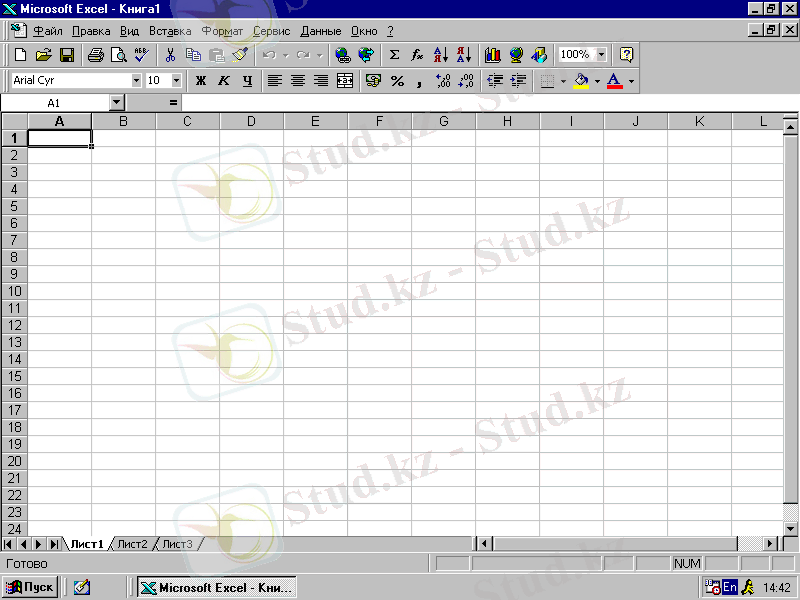Viewport: 800px width, 600px height.
Task: Switch to the Лист3 sheet tab
Action: click(x=177, y=544)
